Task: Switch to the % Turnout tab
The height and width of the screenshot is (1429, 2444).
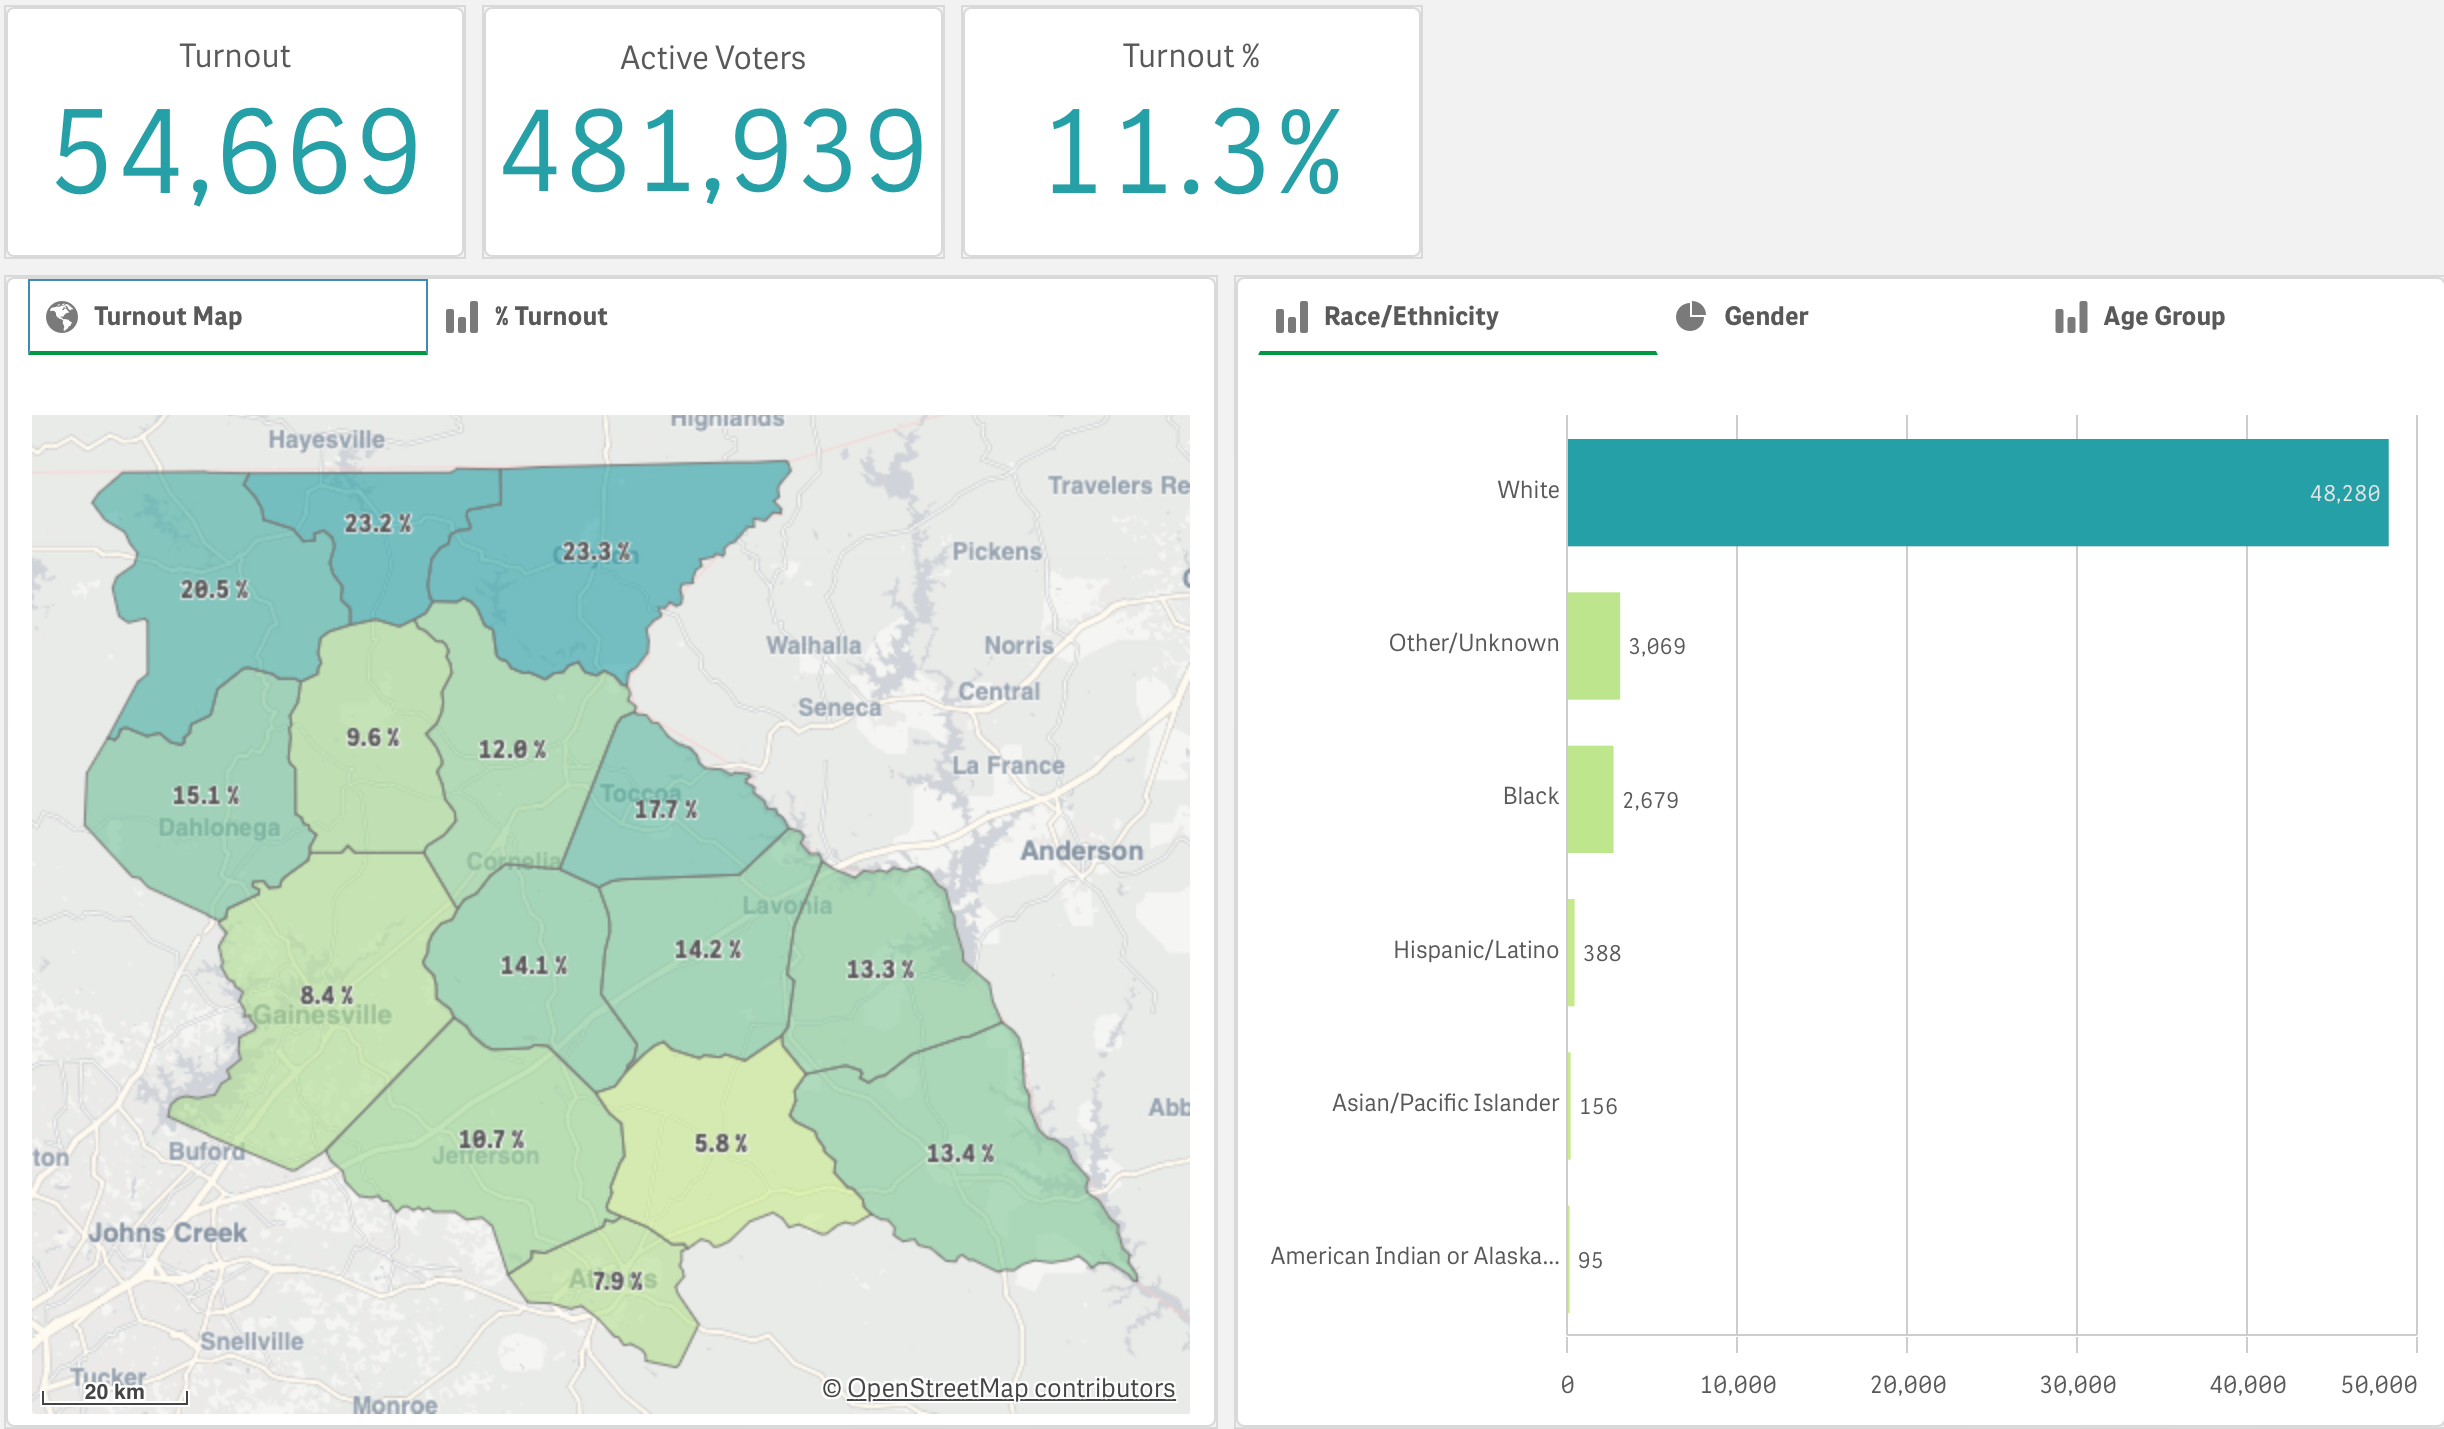Action: pos(549,317)
